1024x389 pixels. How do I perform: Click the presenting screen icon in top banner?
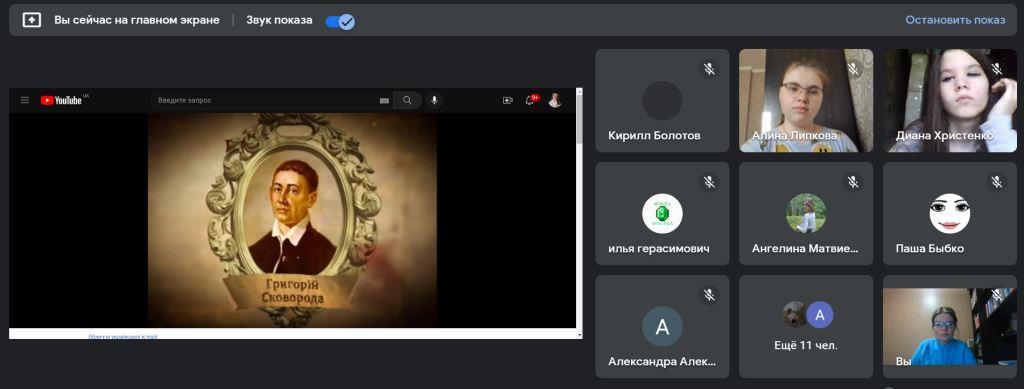click(31, 20)
